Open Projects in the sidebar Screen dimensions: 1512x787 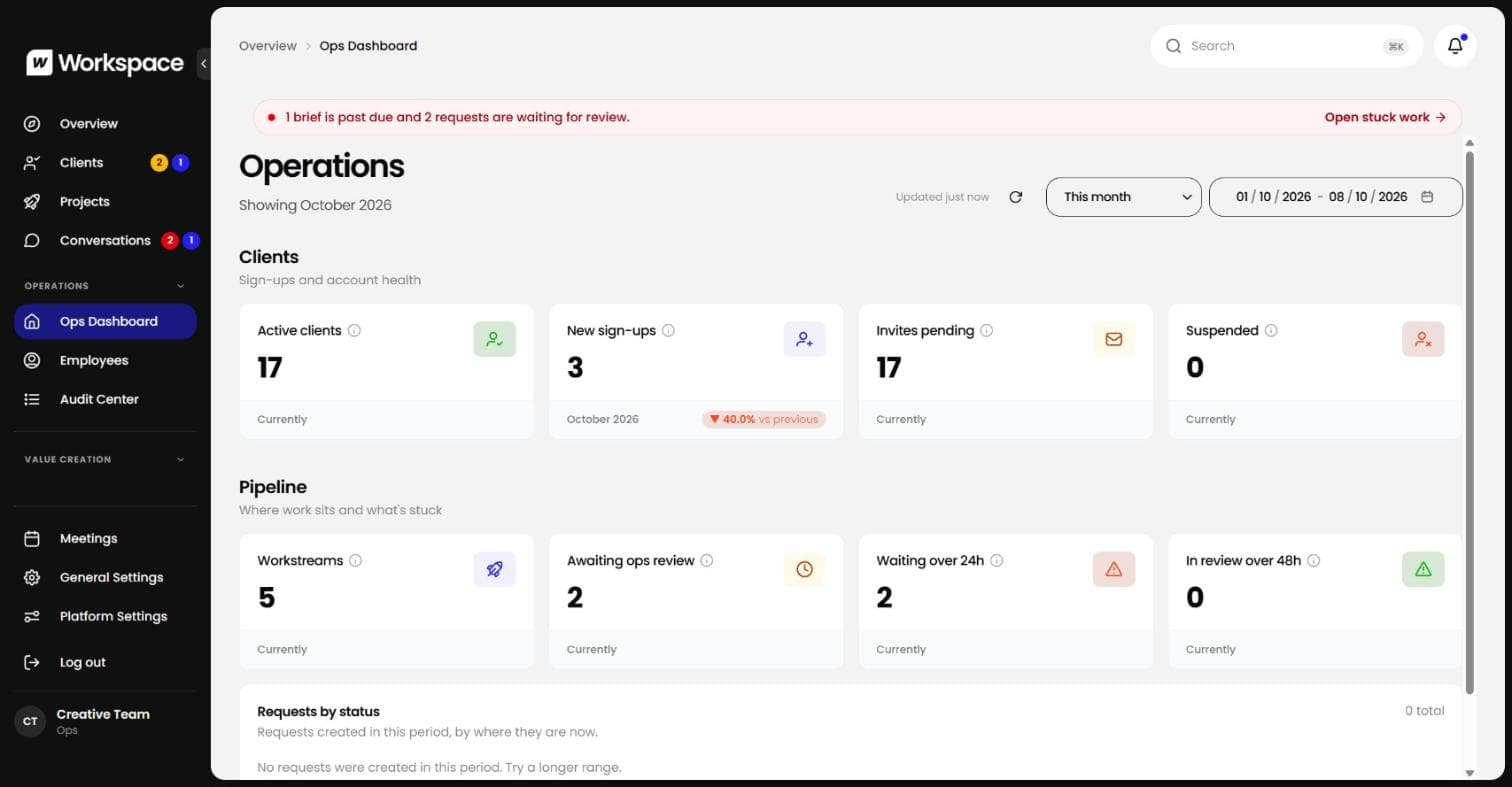click(105, 202)
